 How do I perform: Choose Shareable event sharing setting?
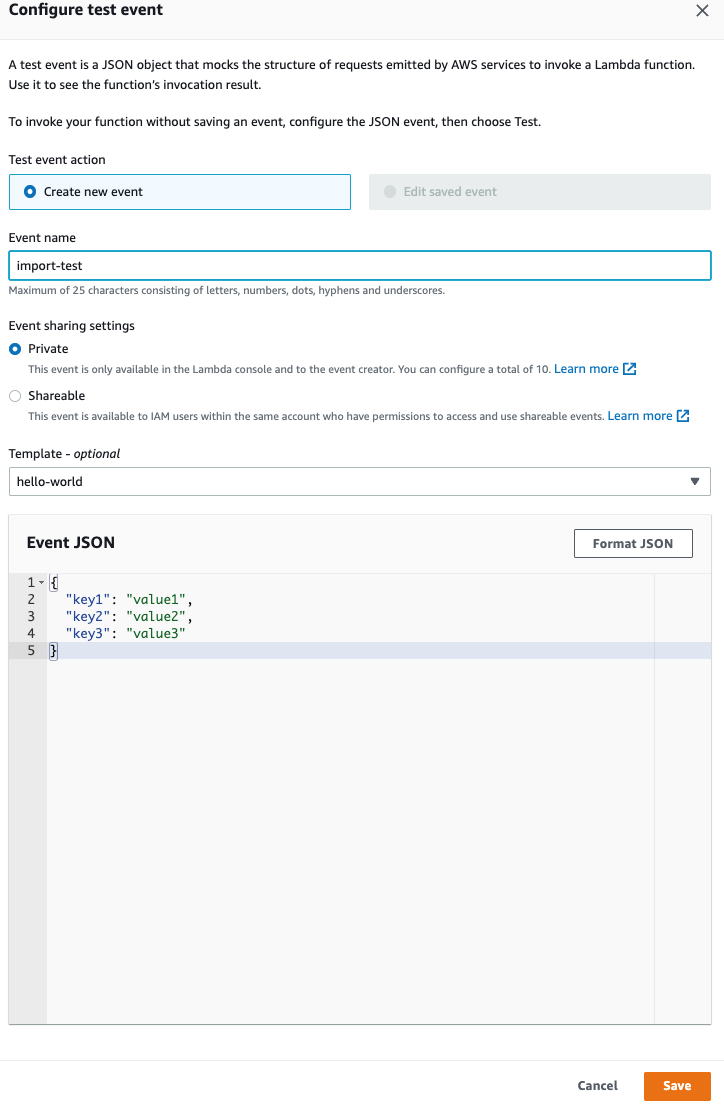point(15,396)
